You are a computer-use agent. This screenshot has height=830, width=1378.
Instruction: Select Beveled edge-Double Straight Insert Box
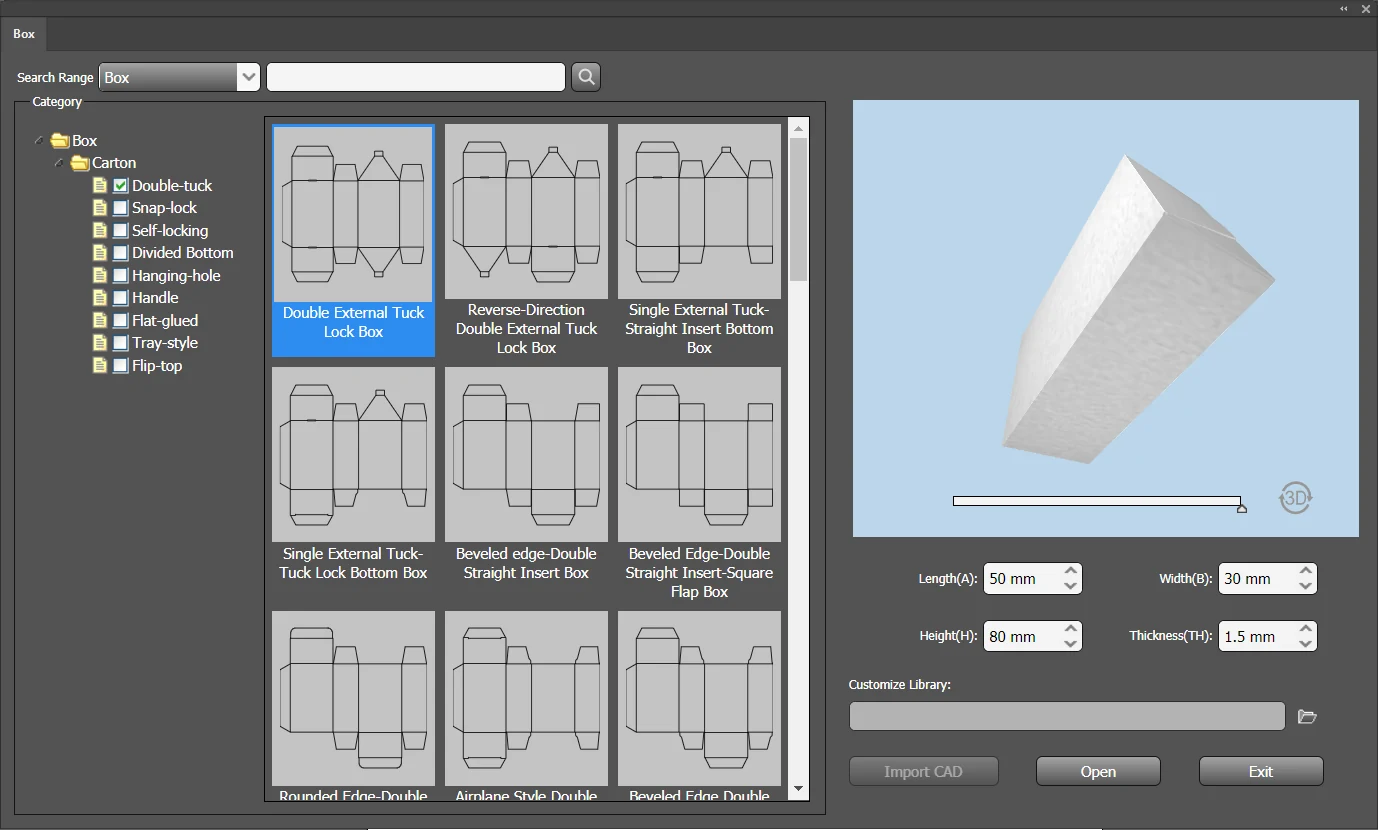click(x=526, y=475)
